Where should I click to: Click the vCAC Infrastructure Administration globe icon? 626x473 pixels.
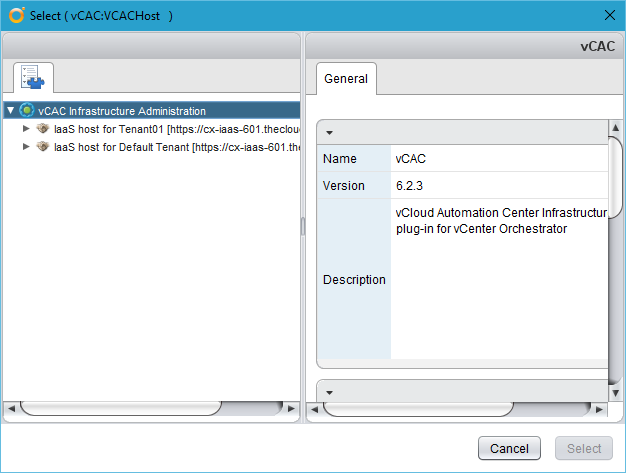[27, 111]
